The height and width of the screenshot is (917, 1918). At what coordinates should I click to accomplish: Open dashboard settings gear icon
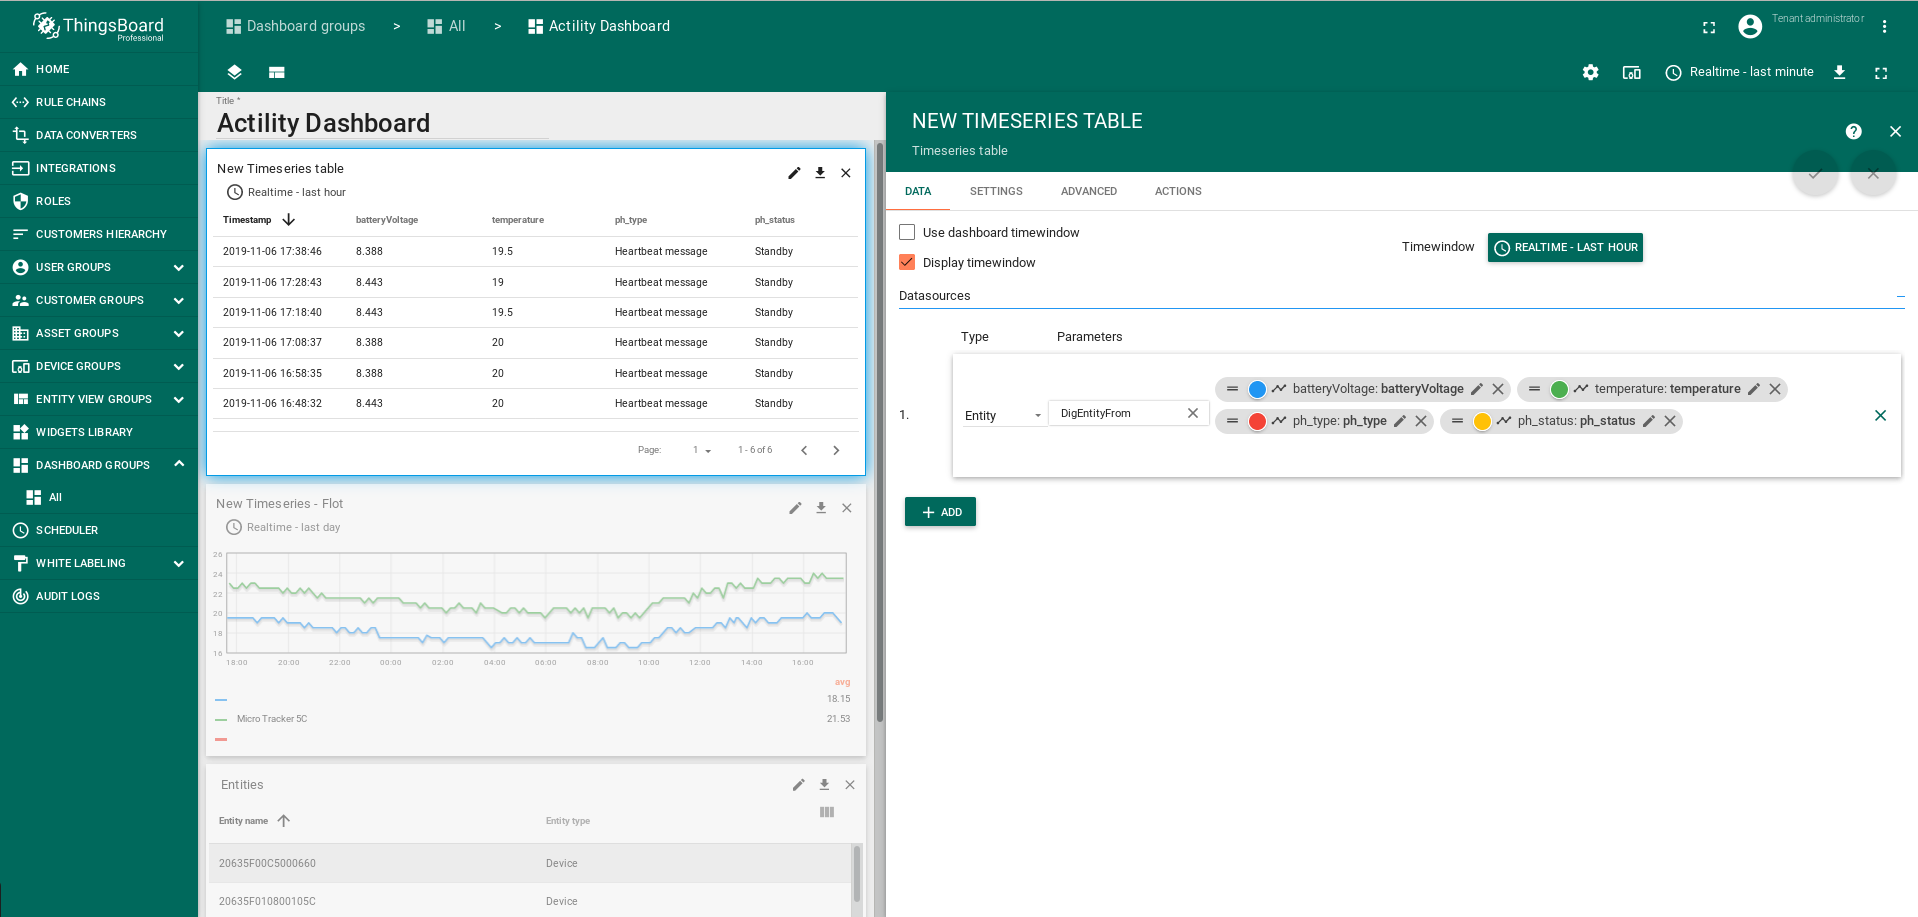1590,72
